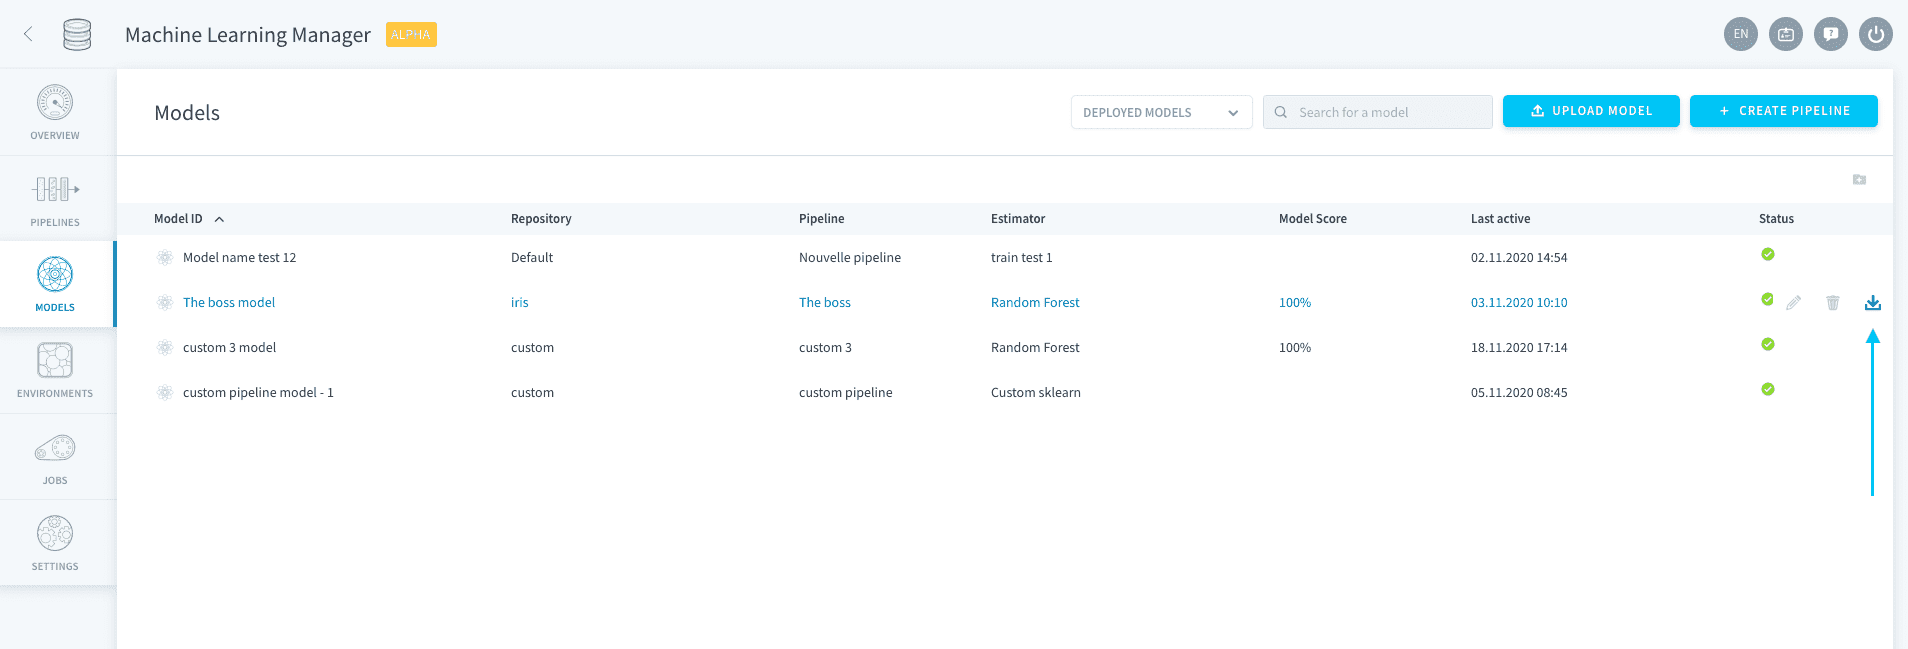This screenshot has width=1908, height=649.
Task: Sort by Repository column header
Action: pos(541,219)
